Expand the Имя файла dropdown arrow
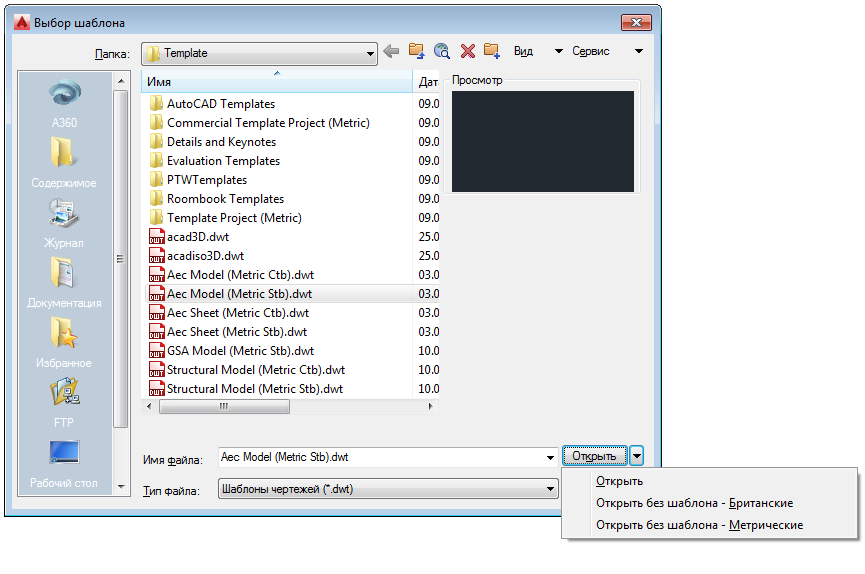The width and height of the screenshot is (865, 574). [x=550, y=458]
